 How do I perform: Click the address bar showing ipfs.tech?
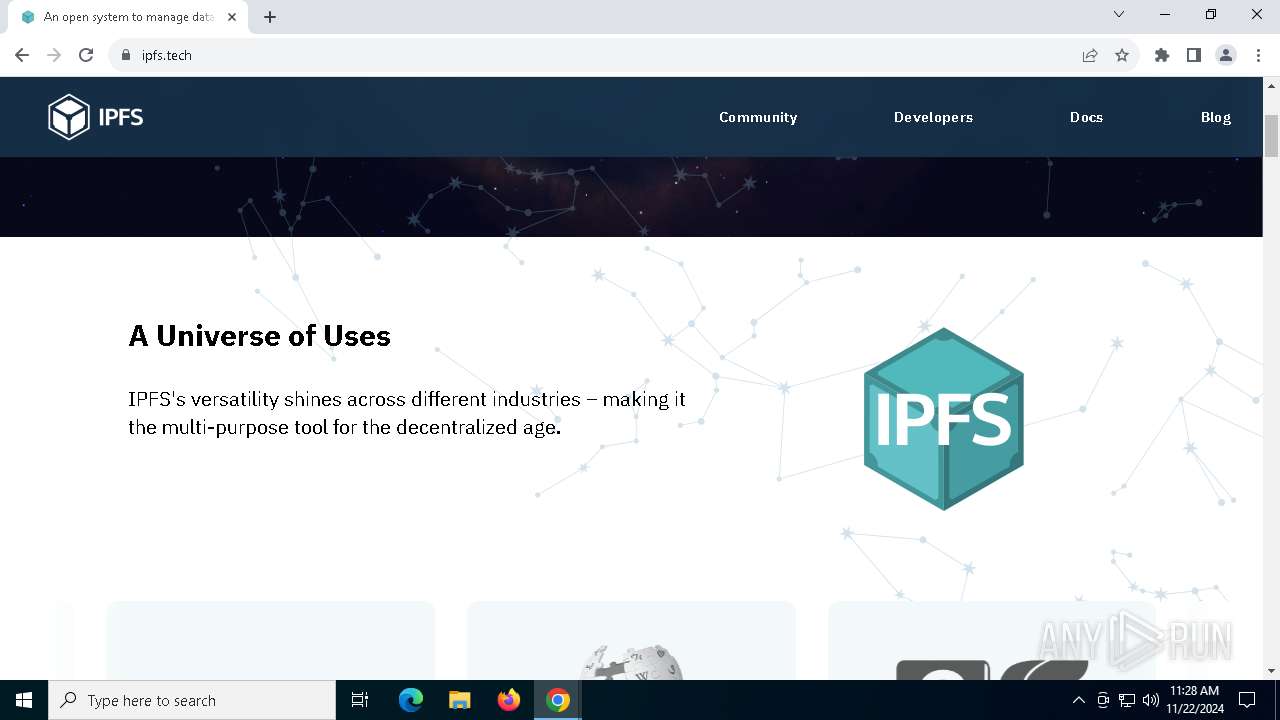point(600,55)
